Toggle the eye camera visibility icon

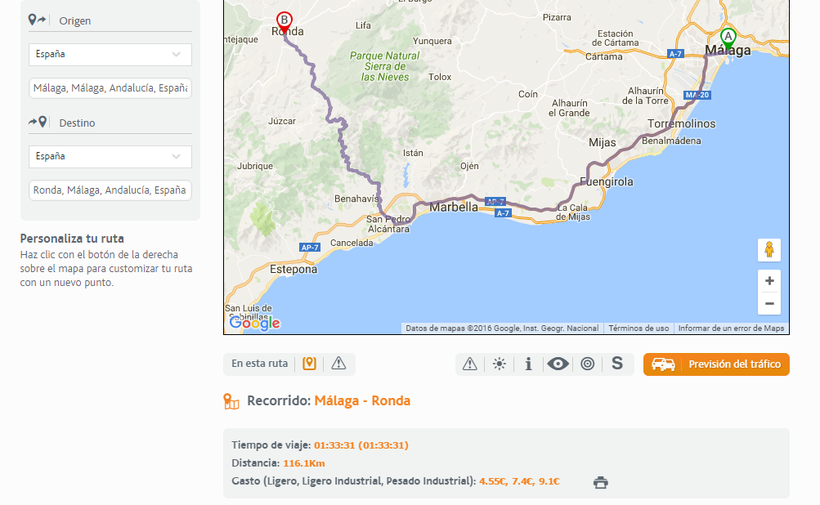(558, 364)
